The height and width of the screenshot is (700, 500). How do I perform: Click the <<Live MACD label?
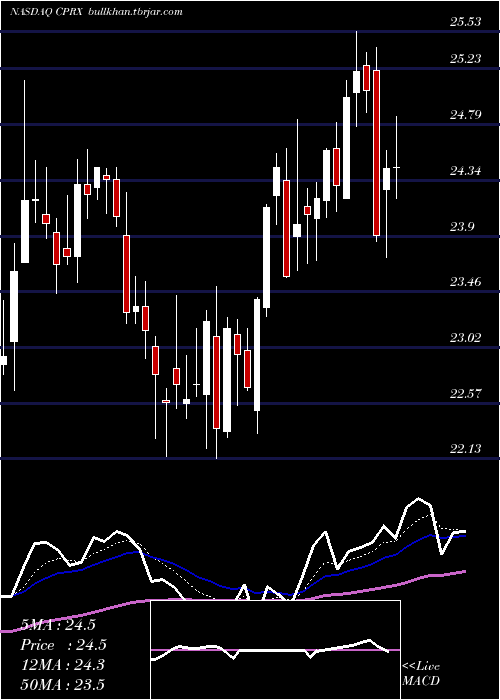coord(421,674)
